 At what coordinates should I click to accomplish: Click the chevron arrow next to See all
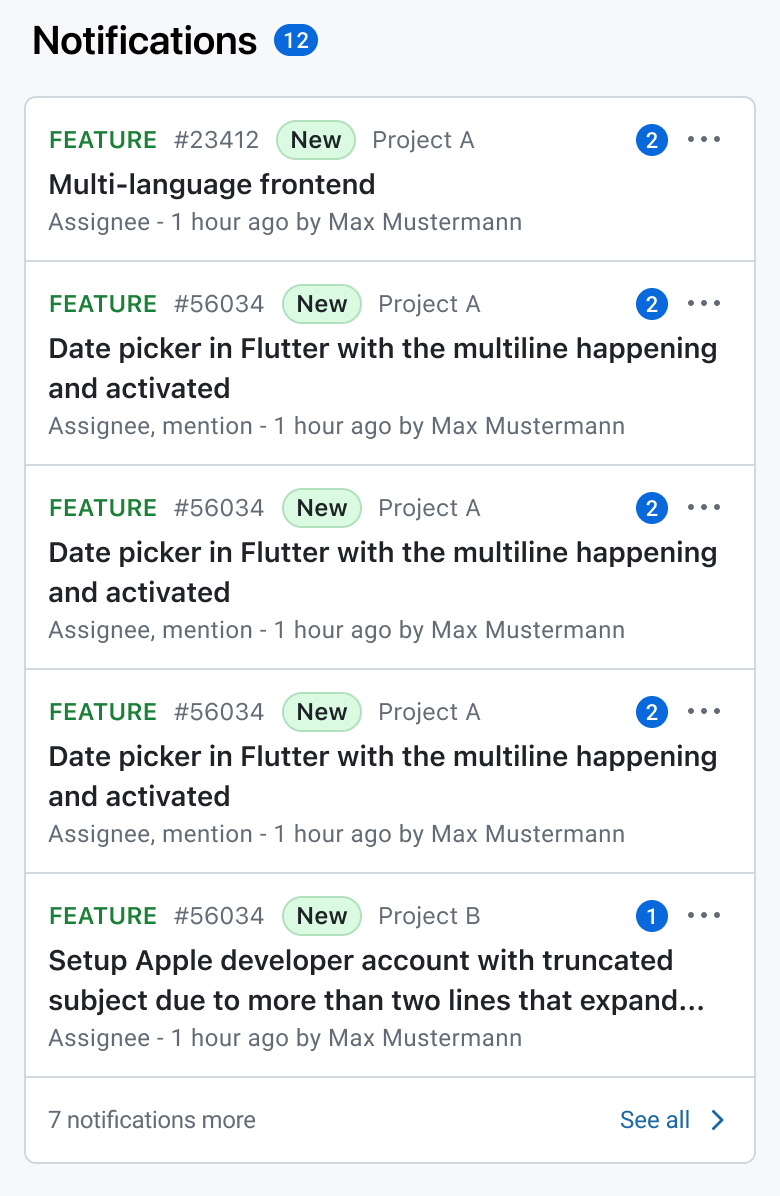(717, 1120)
